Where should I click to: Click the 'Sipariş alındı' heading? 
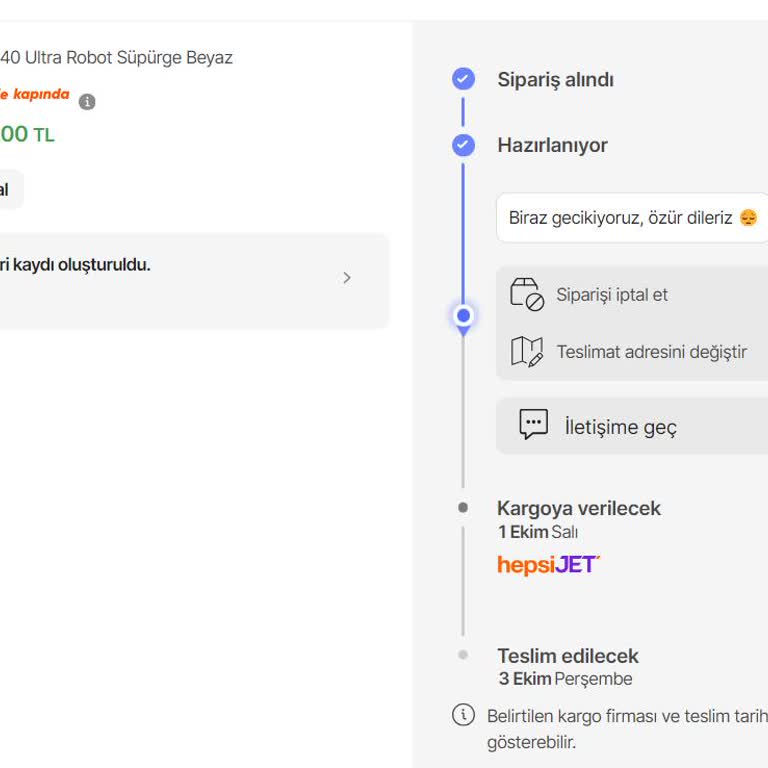tap(555, 80)
